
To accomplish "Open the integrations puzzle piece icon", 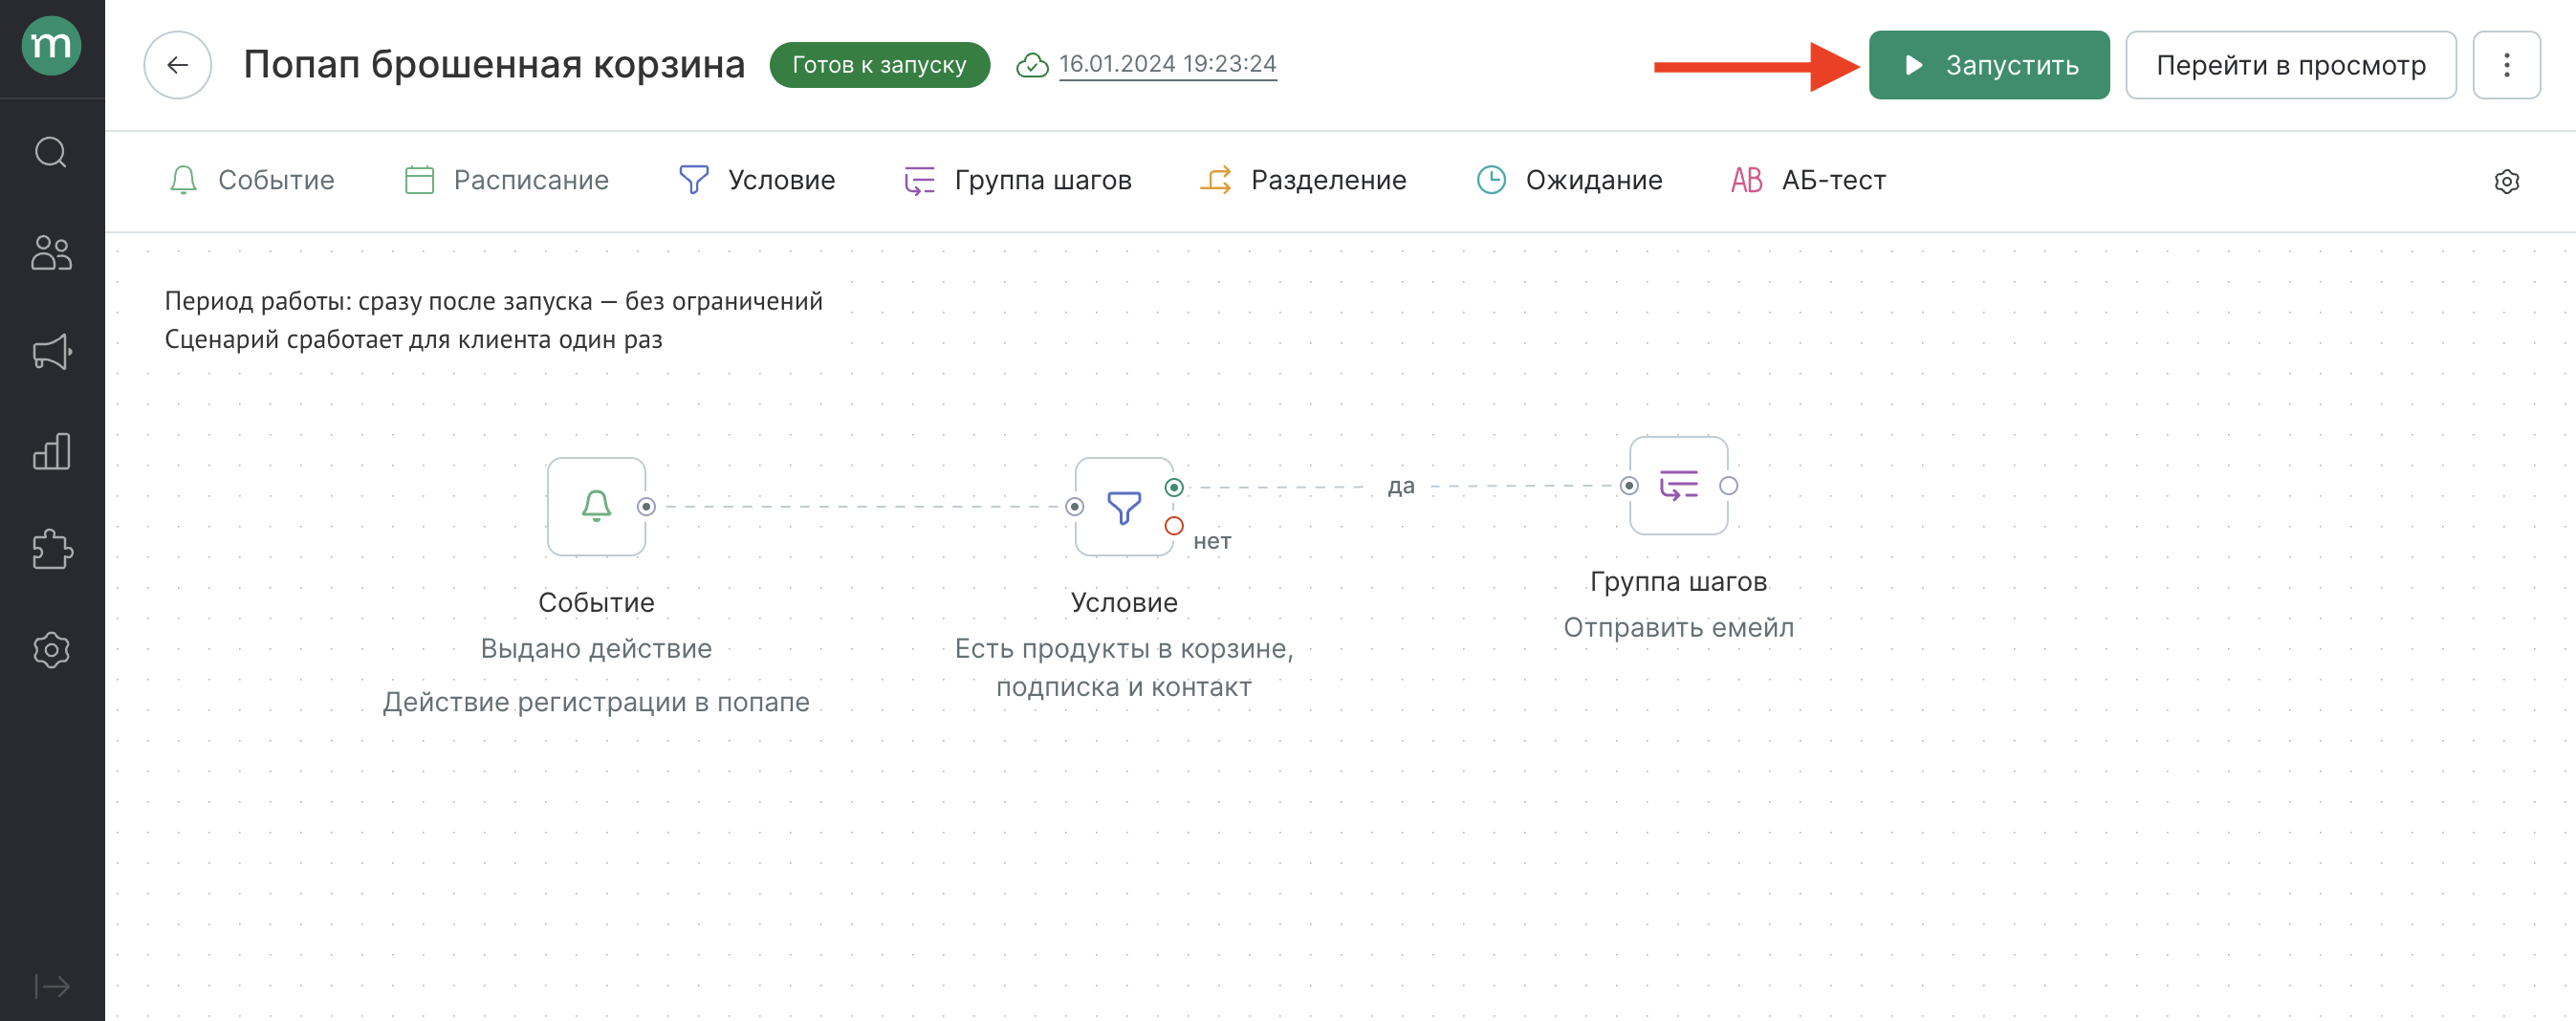I will pyautogui.click(x=51, y=549).
